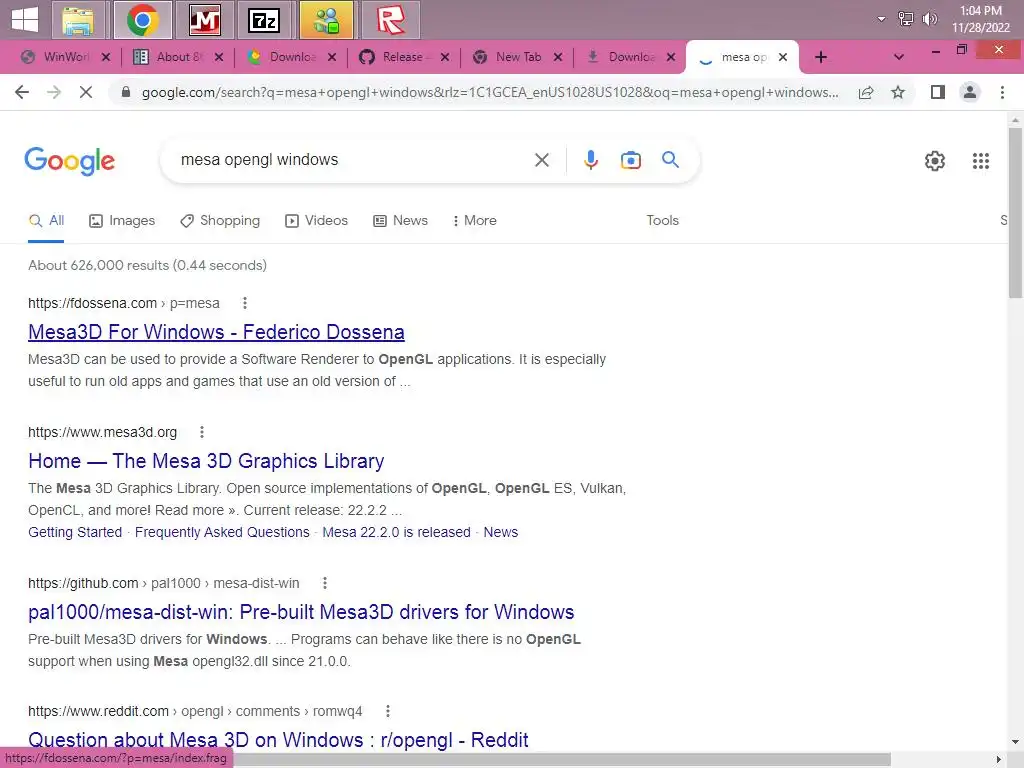1024x768 pixels.
Task: Open mesa3d.org News sitelink
Action: 501,532
